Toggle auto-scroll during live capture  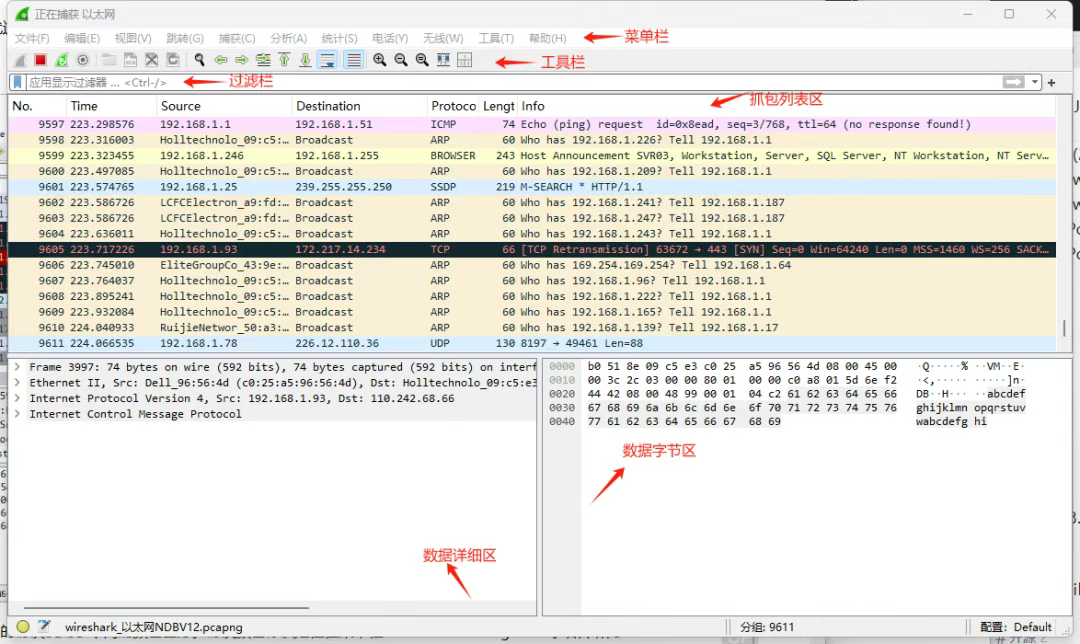[327, 60]
